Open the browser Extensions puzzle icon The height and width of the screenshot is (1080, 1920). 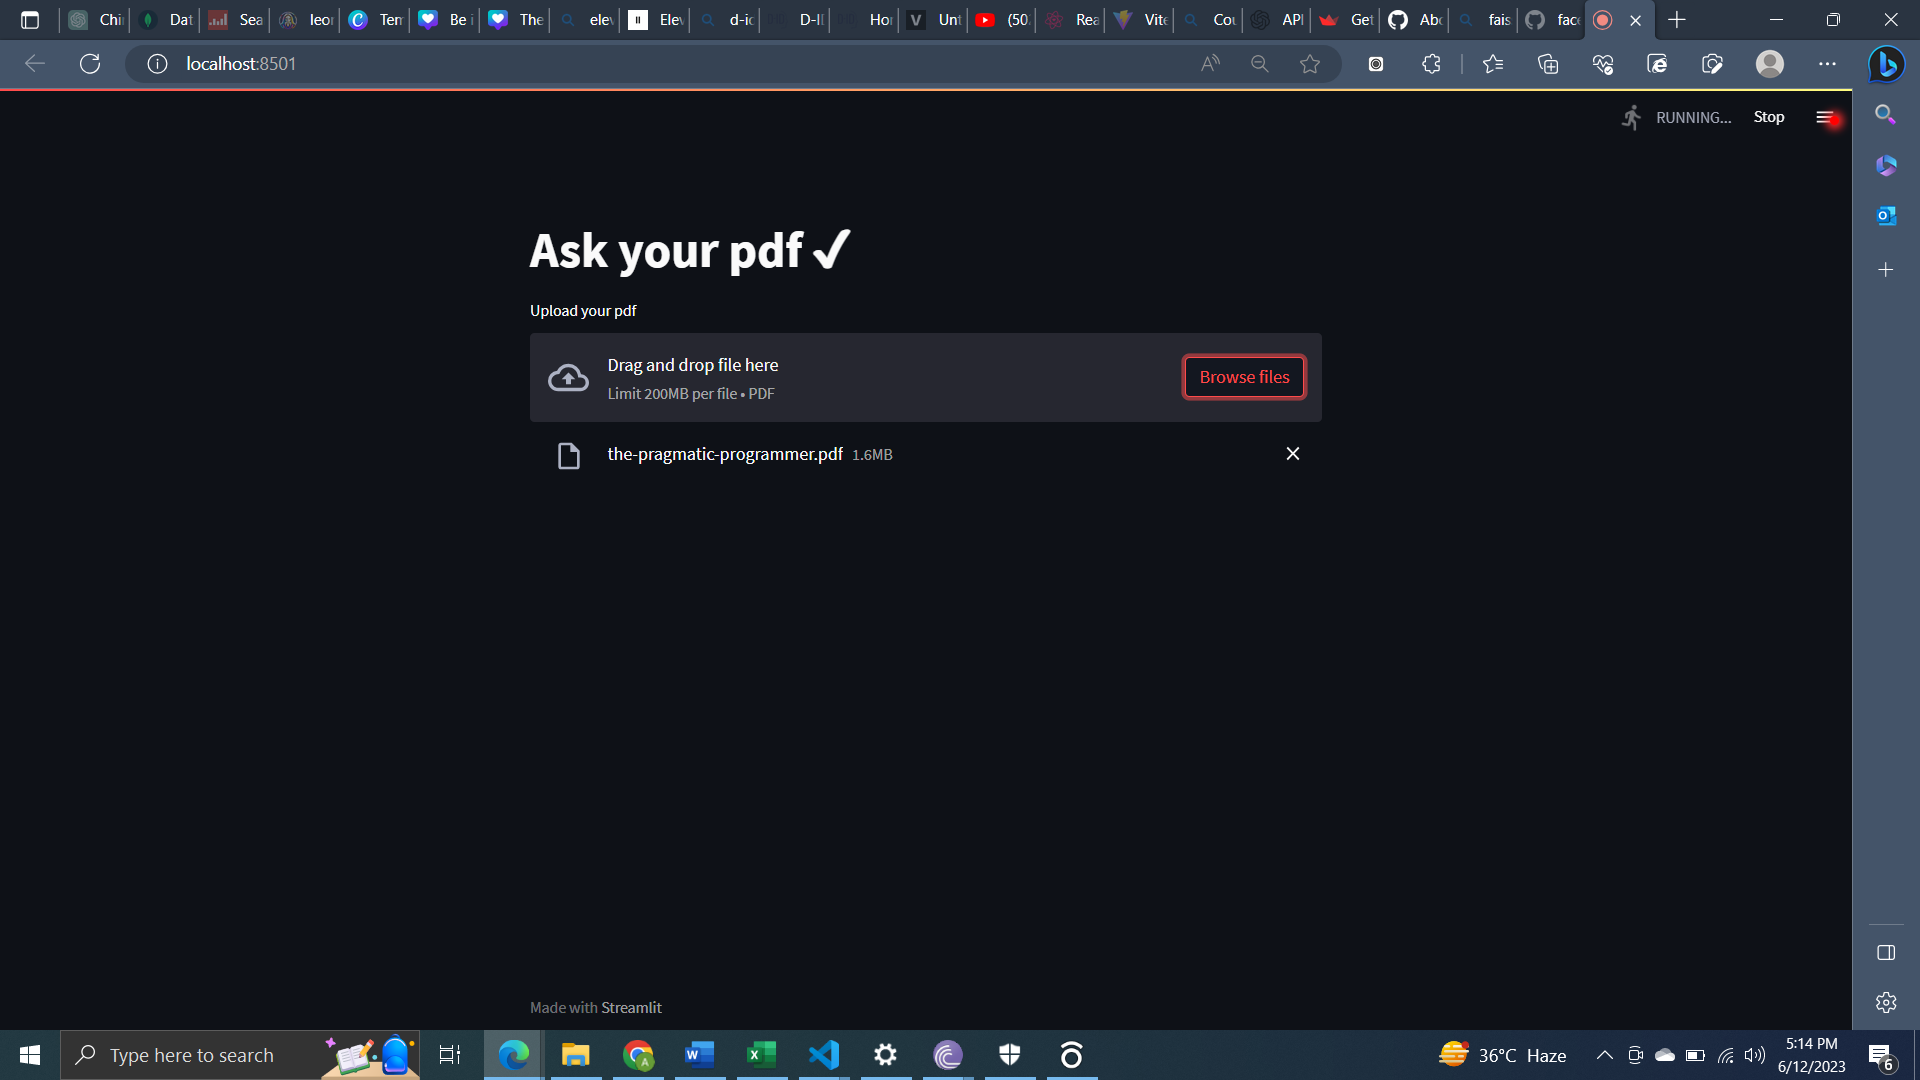pyautogui.click(x=1431, y=64)
